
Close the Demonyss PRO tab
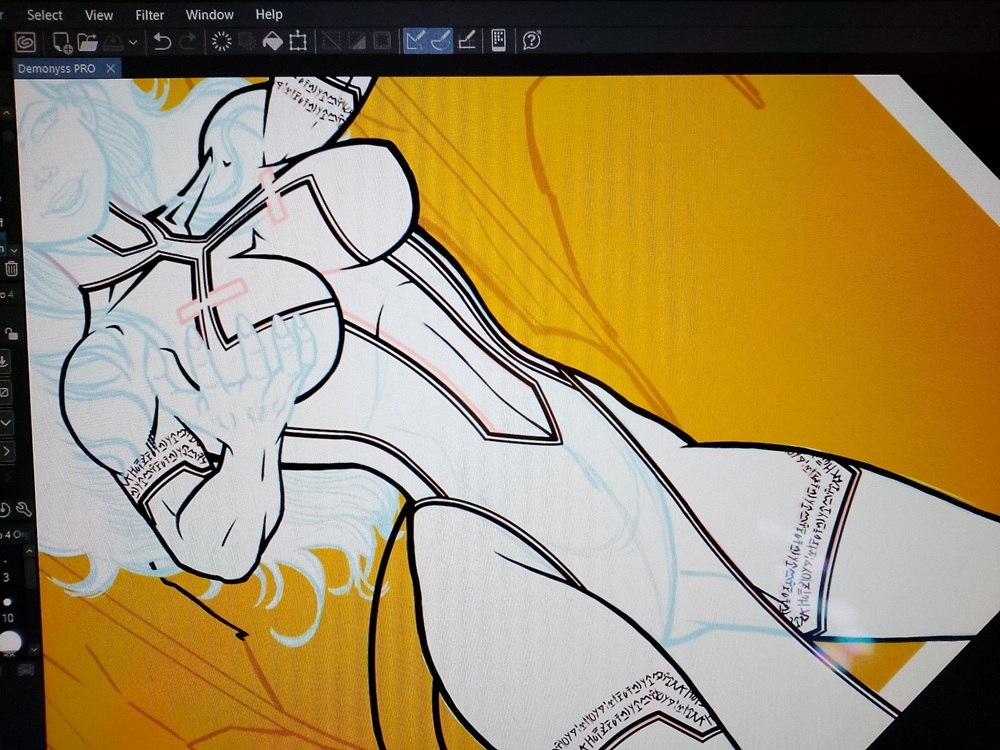click(x=111, y=68)
